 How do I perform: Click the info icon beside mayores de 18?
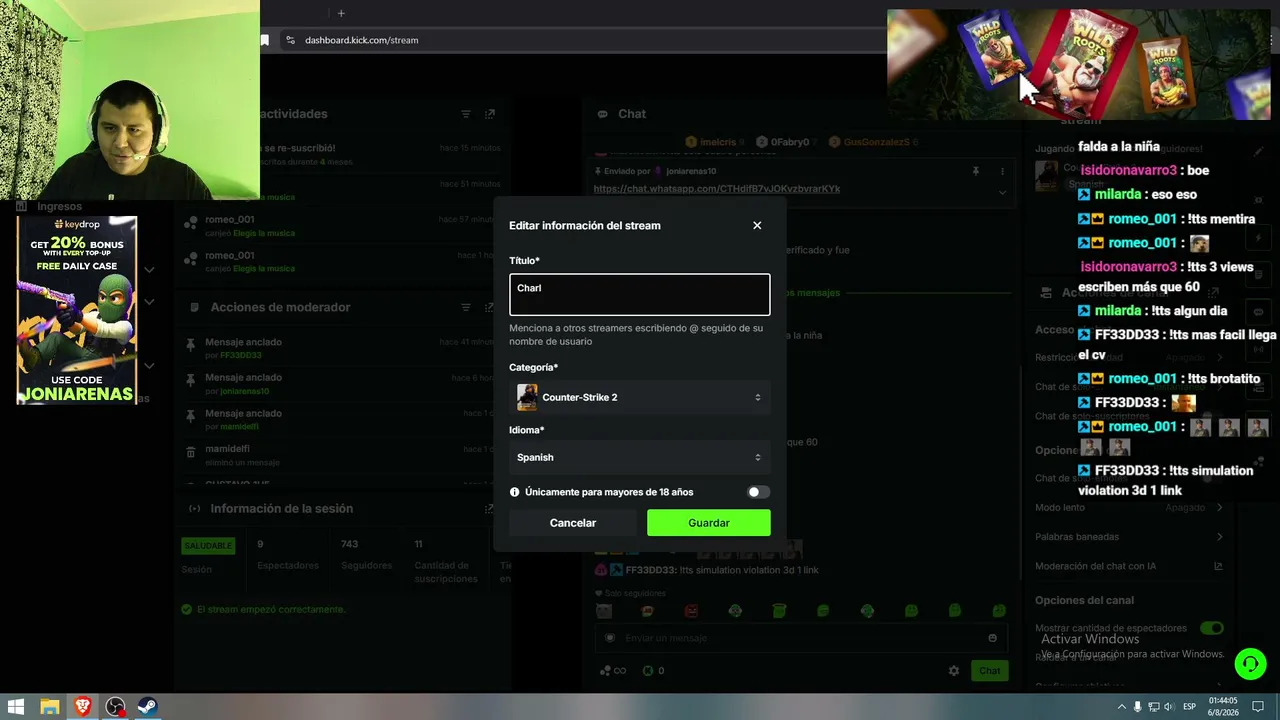(x=515, y=492)
